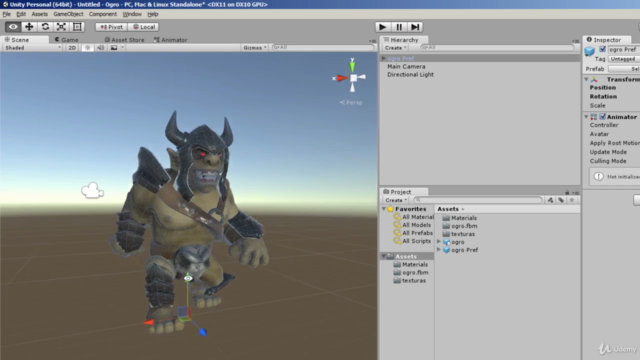Select Directional Light in Hierarchy
The image size is (640, 360).
point(410,75)
